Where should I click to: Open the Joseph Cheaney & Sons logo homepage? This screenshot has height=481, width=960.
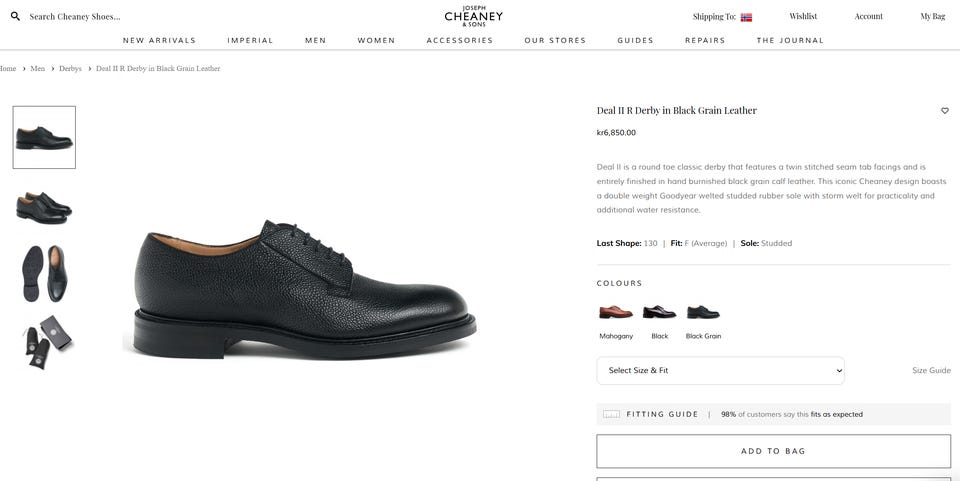tap(473, 17)
